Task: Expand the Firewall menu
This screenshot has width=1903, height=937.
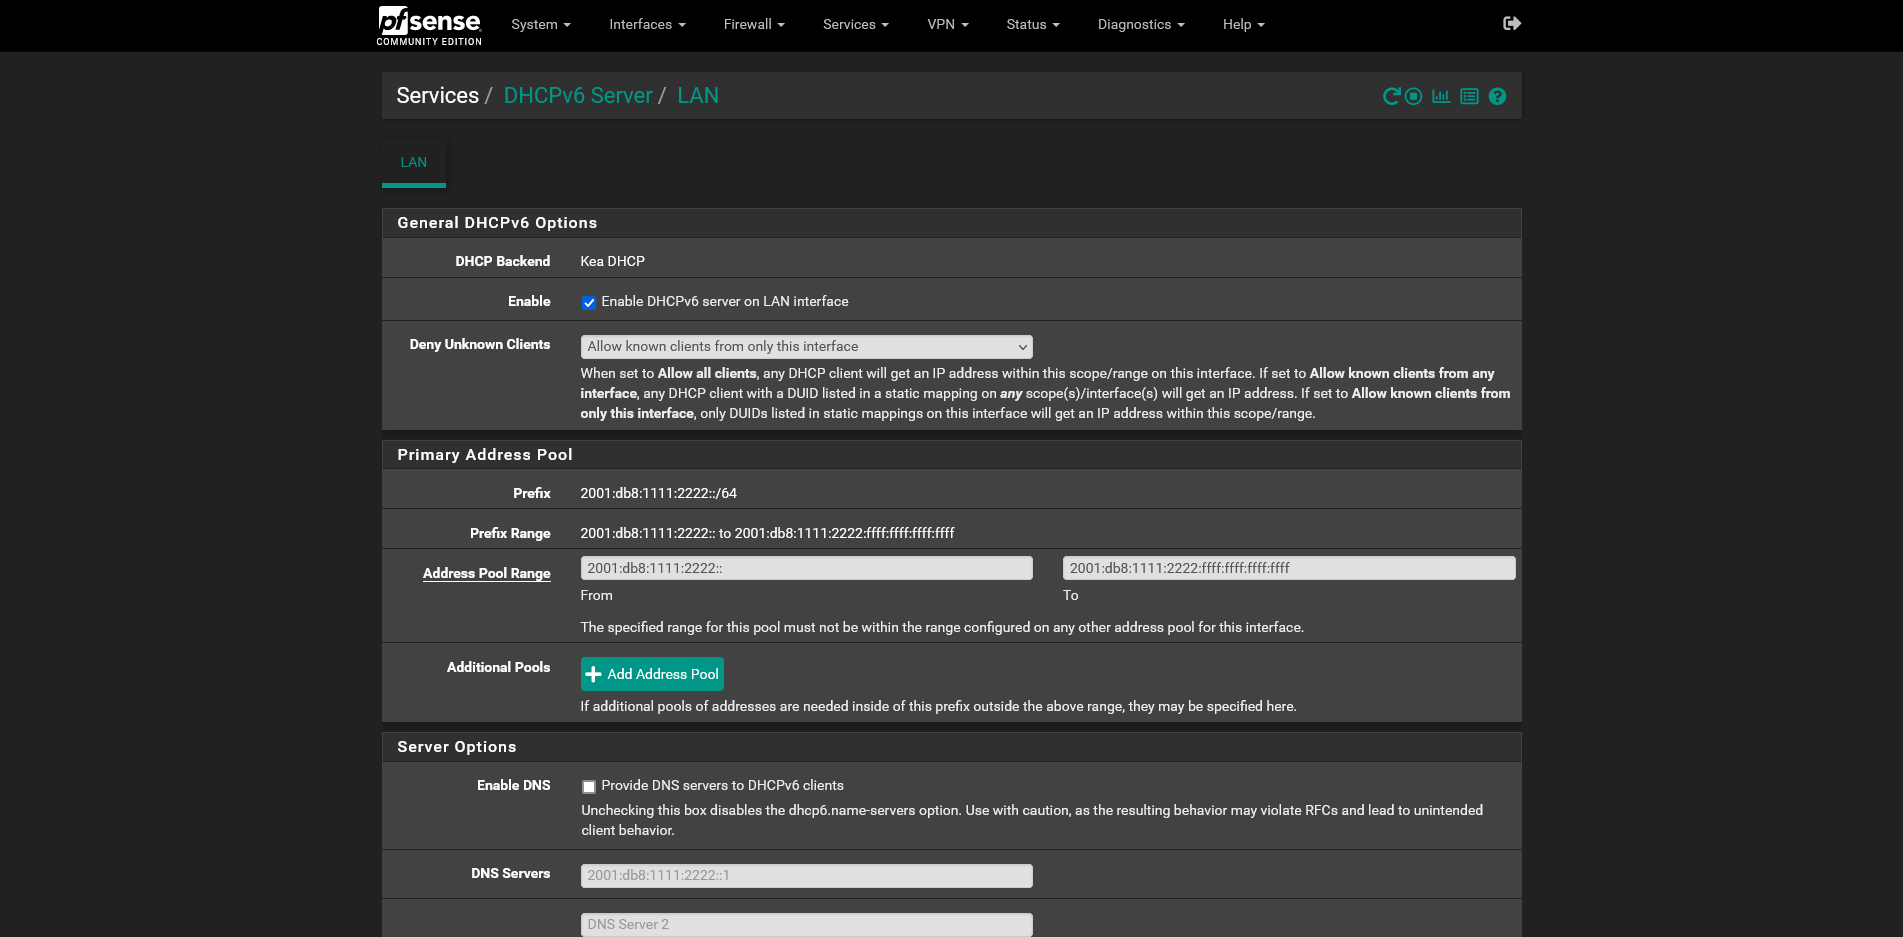Action: tap(754, 24)
